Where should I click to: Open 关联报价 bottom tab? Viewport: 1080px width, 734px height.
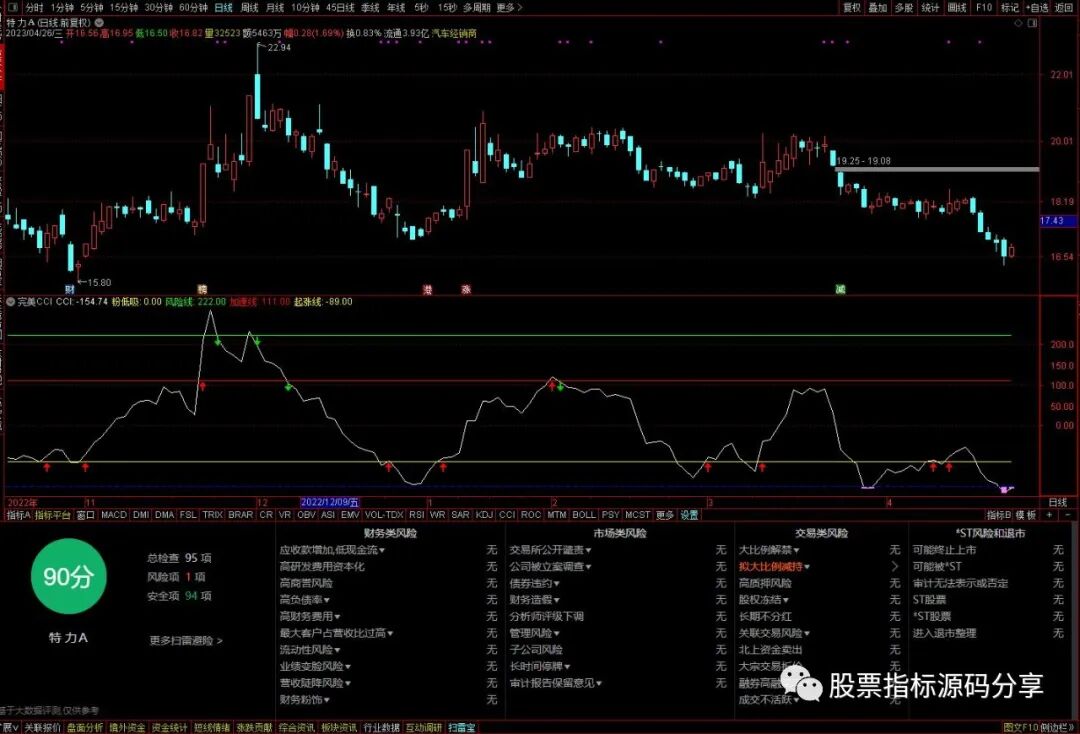pos(42,727)
